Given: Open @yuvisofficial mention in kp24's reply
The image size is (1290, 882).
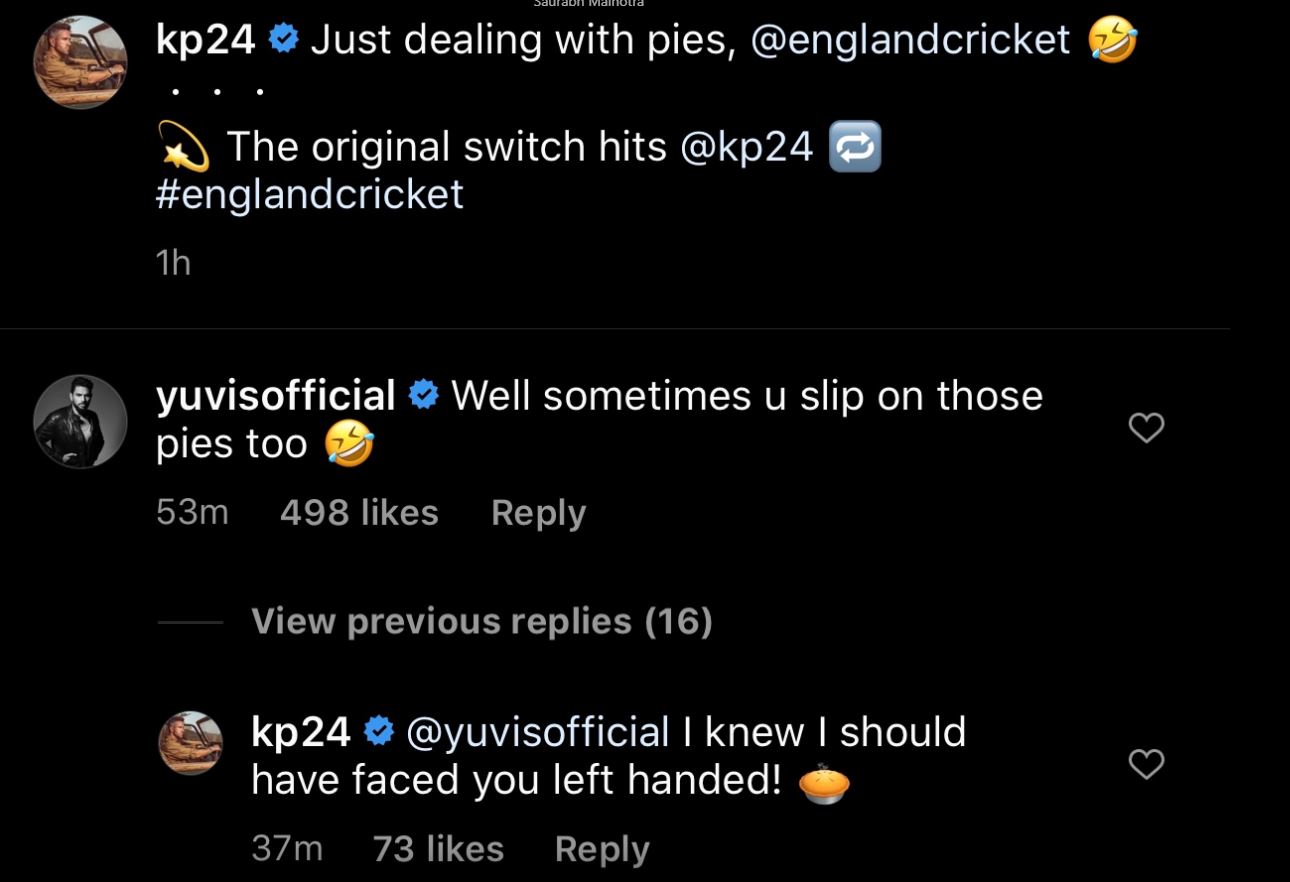Looking at the screenshot, I should coord(538,732).
